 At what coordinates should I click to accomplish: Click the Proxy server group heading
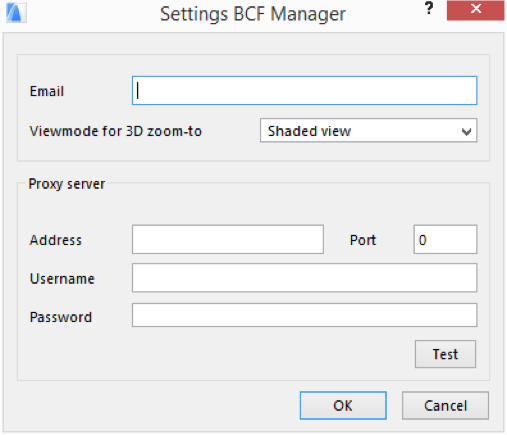pyautogui.click(x=67, y=184)
